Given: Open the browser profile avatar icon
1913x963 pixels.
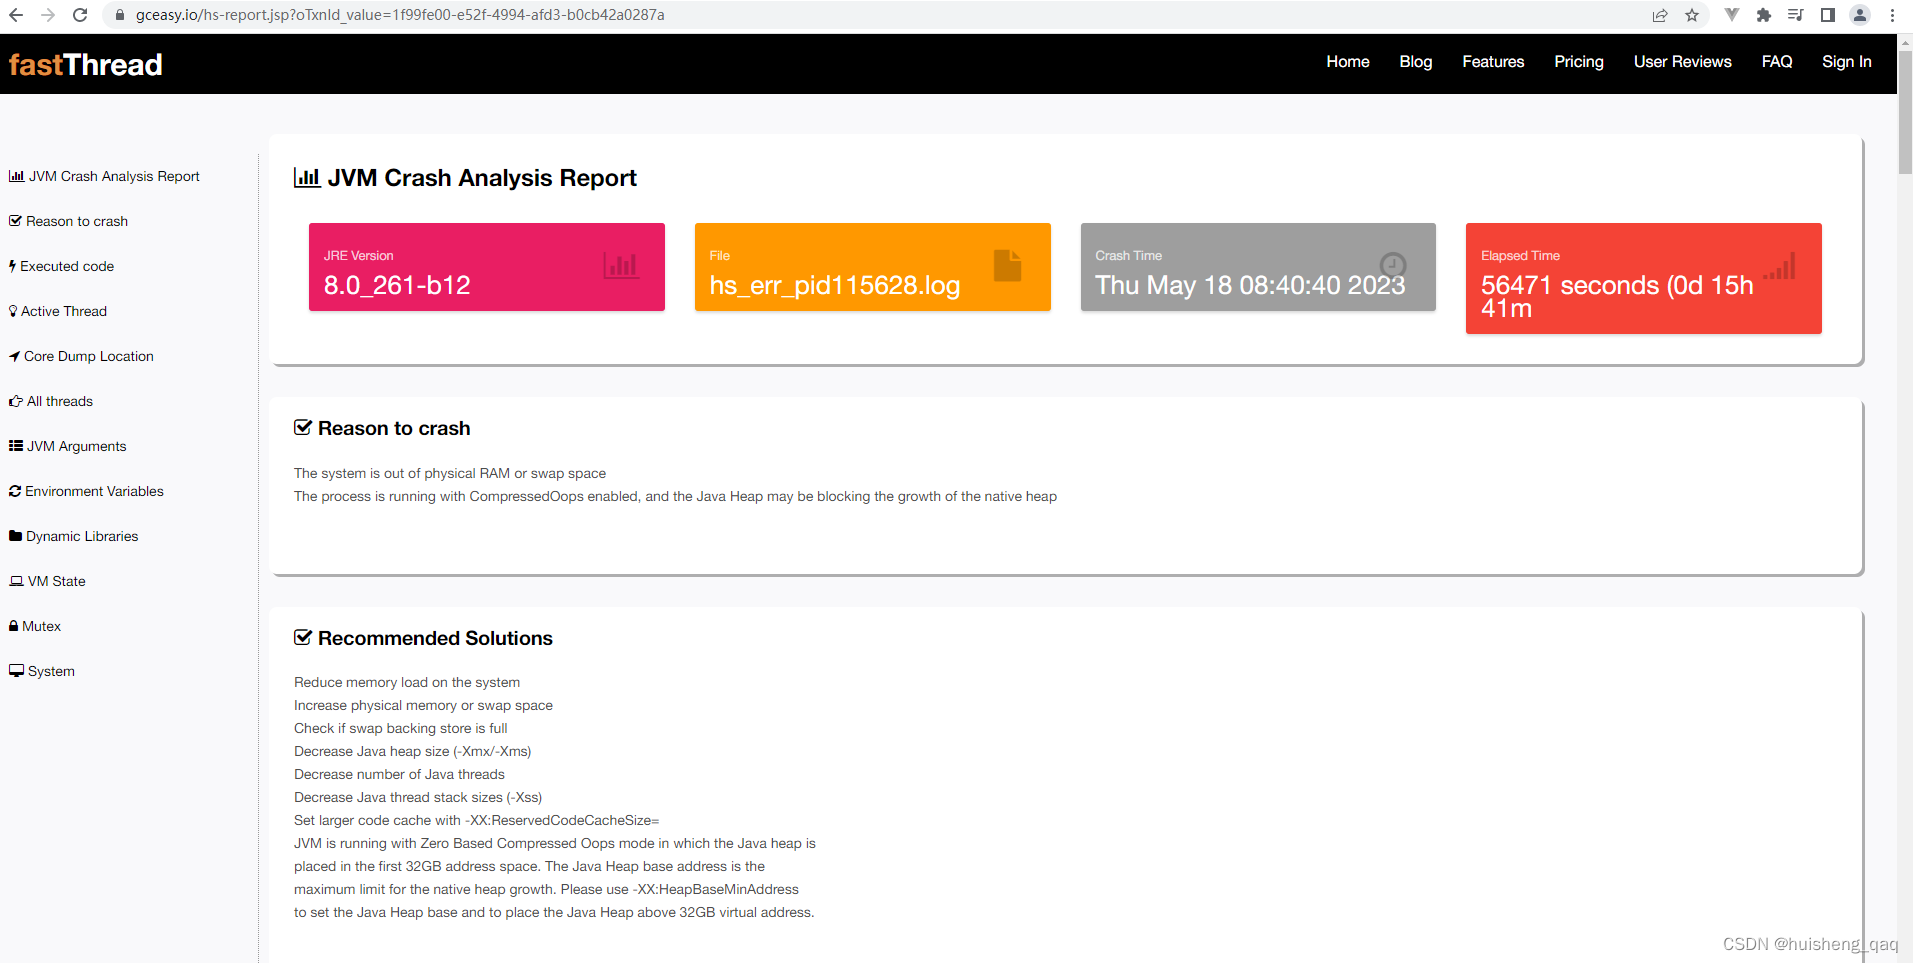Looking at the screenshot, I should click(1860, 15).
